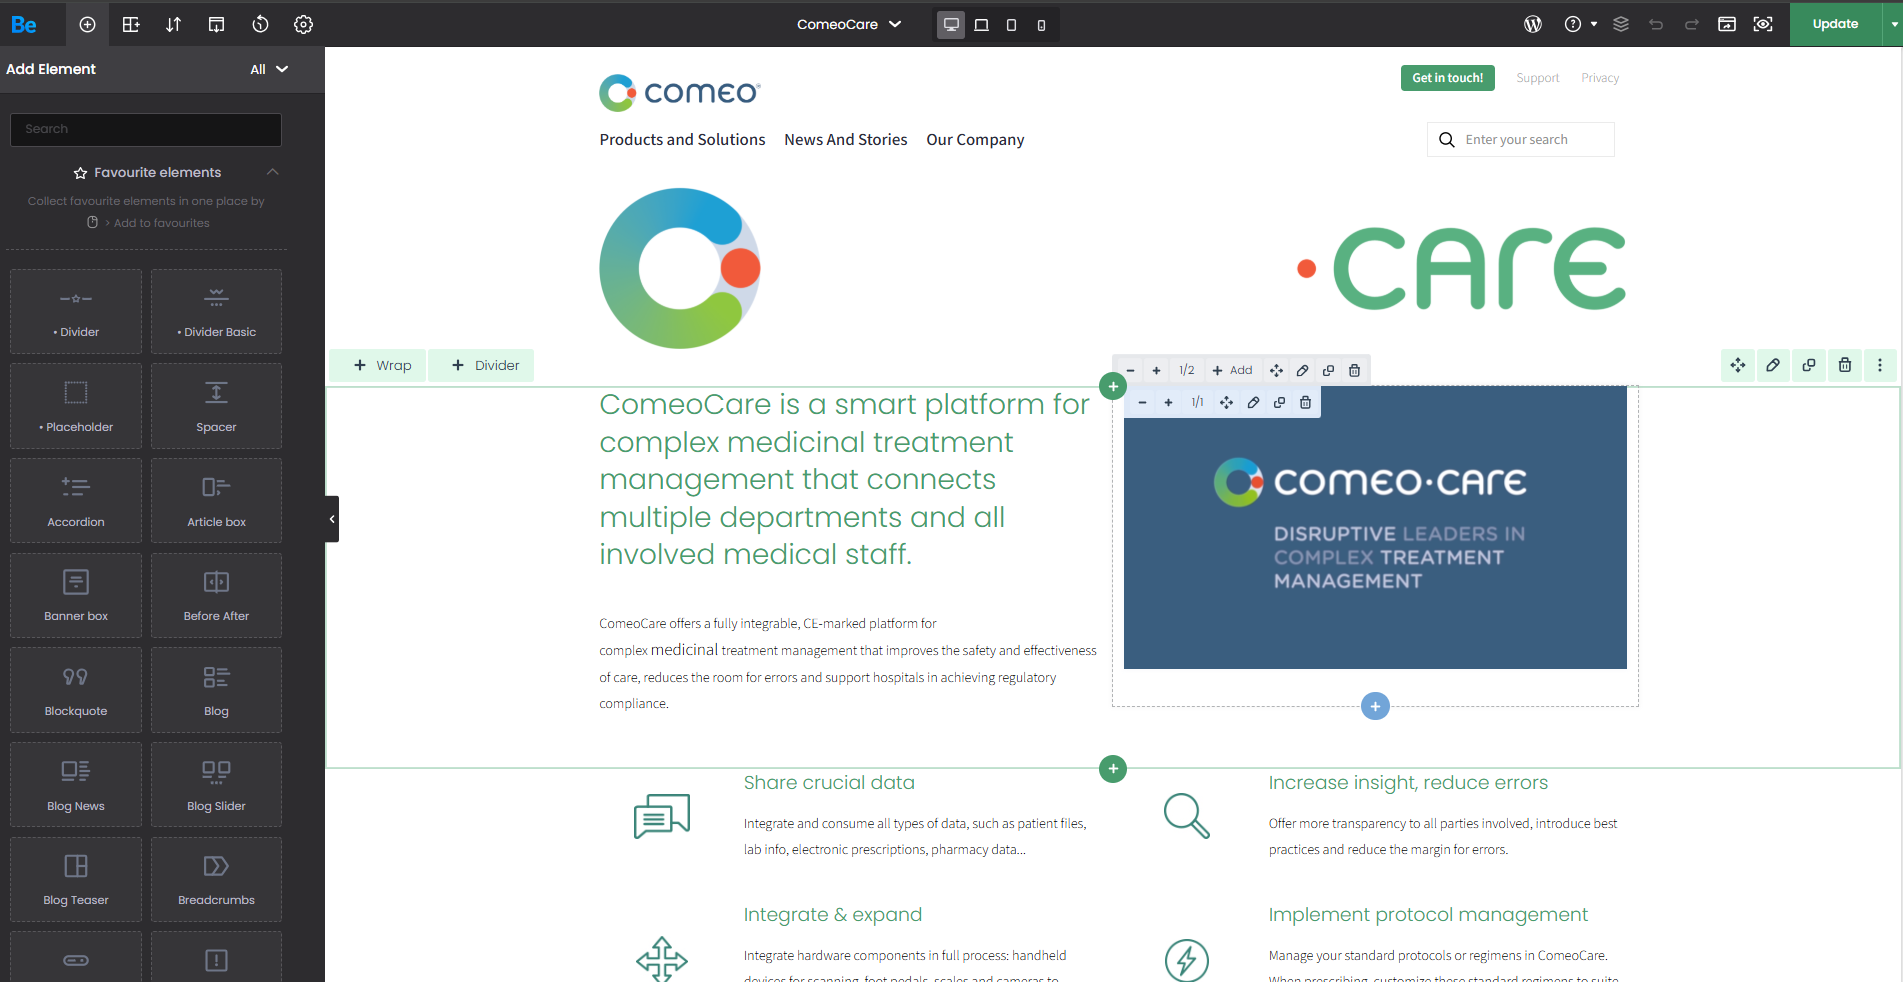Click the WordPress dashboard icon
1903x982 pixels.
pos(1532,24)
